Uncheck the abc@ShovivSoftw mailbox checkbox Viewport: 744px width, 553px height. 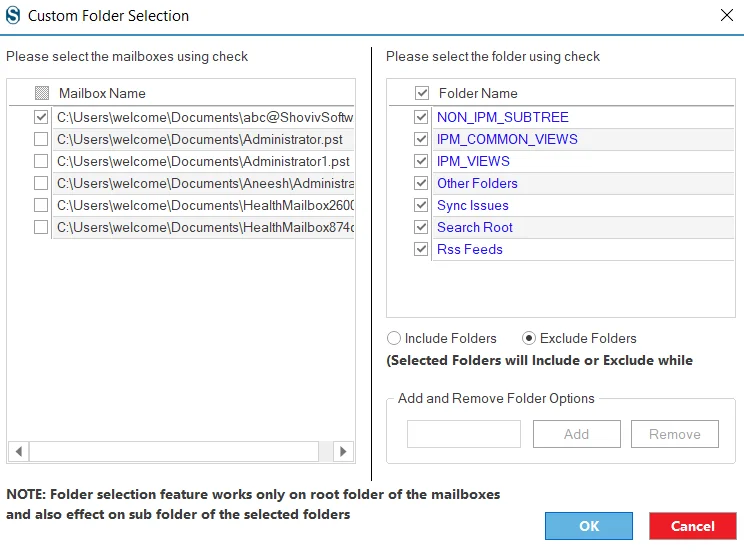[x=41, y=117]
